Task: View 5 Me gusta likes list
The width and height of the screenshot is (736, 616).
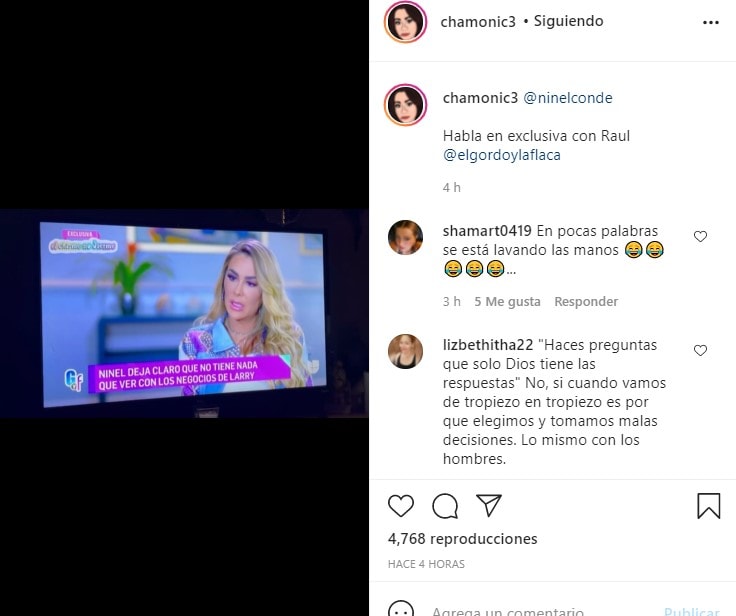Action: (x=507, y=301)
